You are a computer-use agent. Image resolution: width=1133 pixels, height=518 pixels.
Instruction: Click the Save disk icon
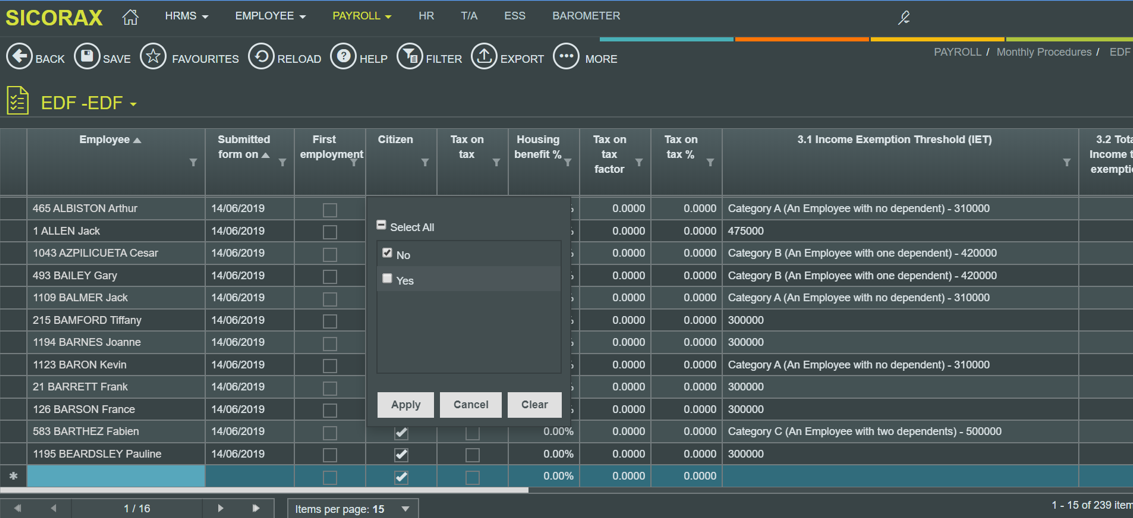[x=87, y=57]
